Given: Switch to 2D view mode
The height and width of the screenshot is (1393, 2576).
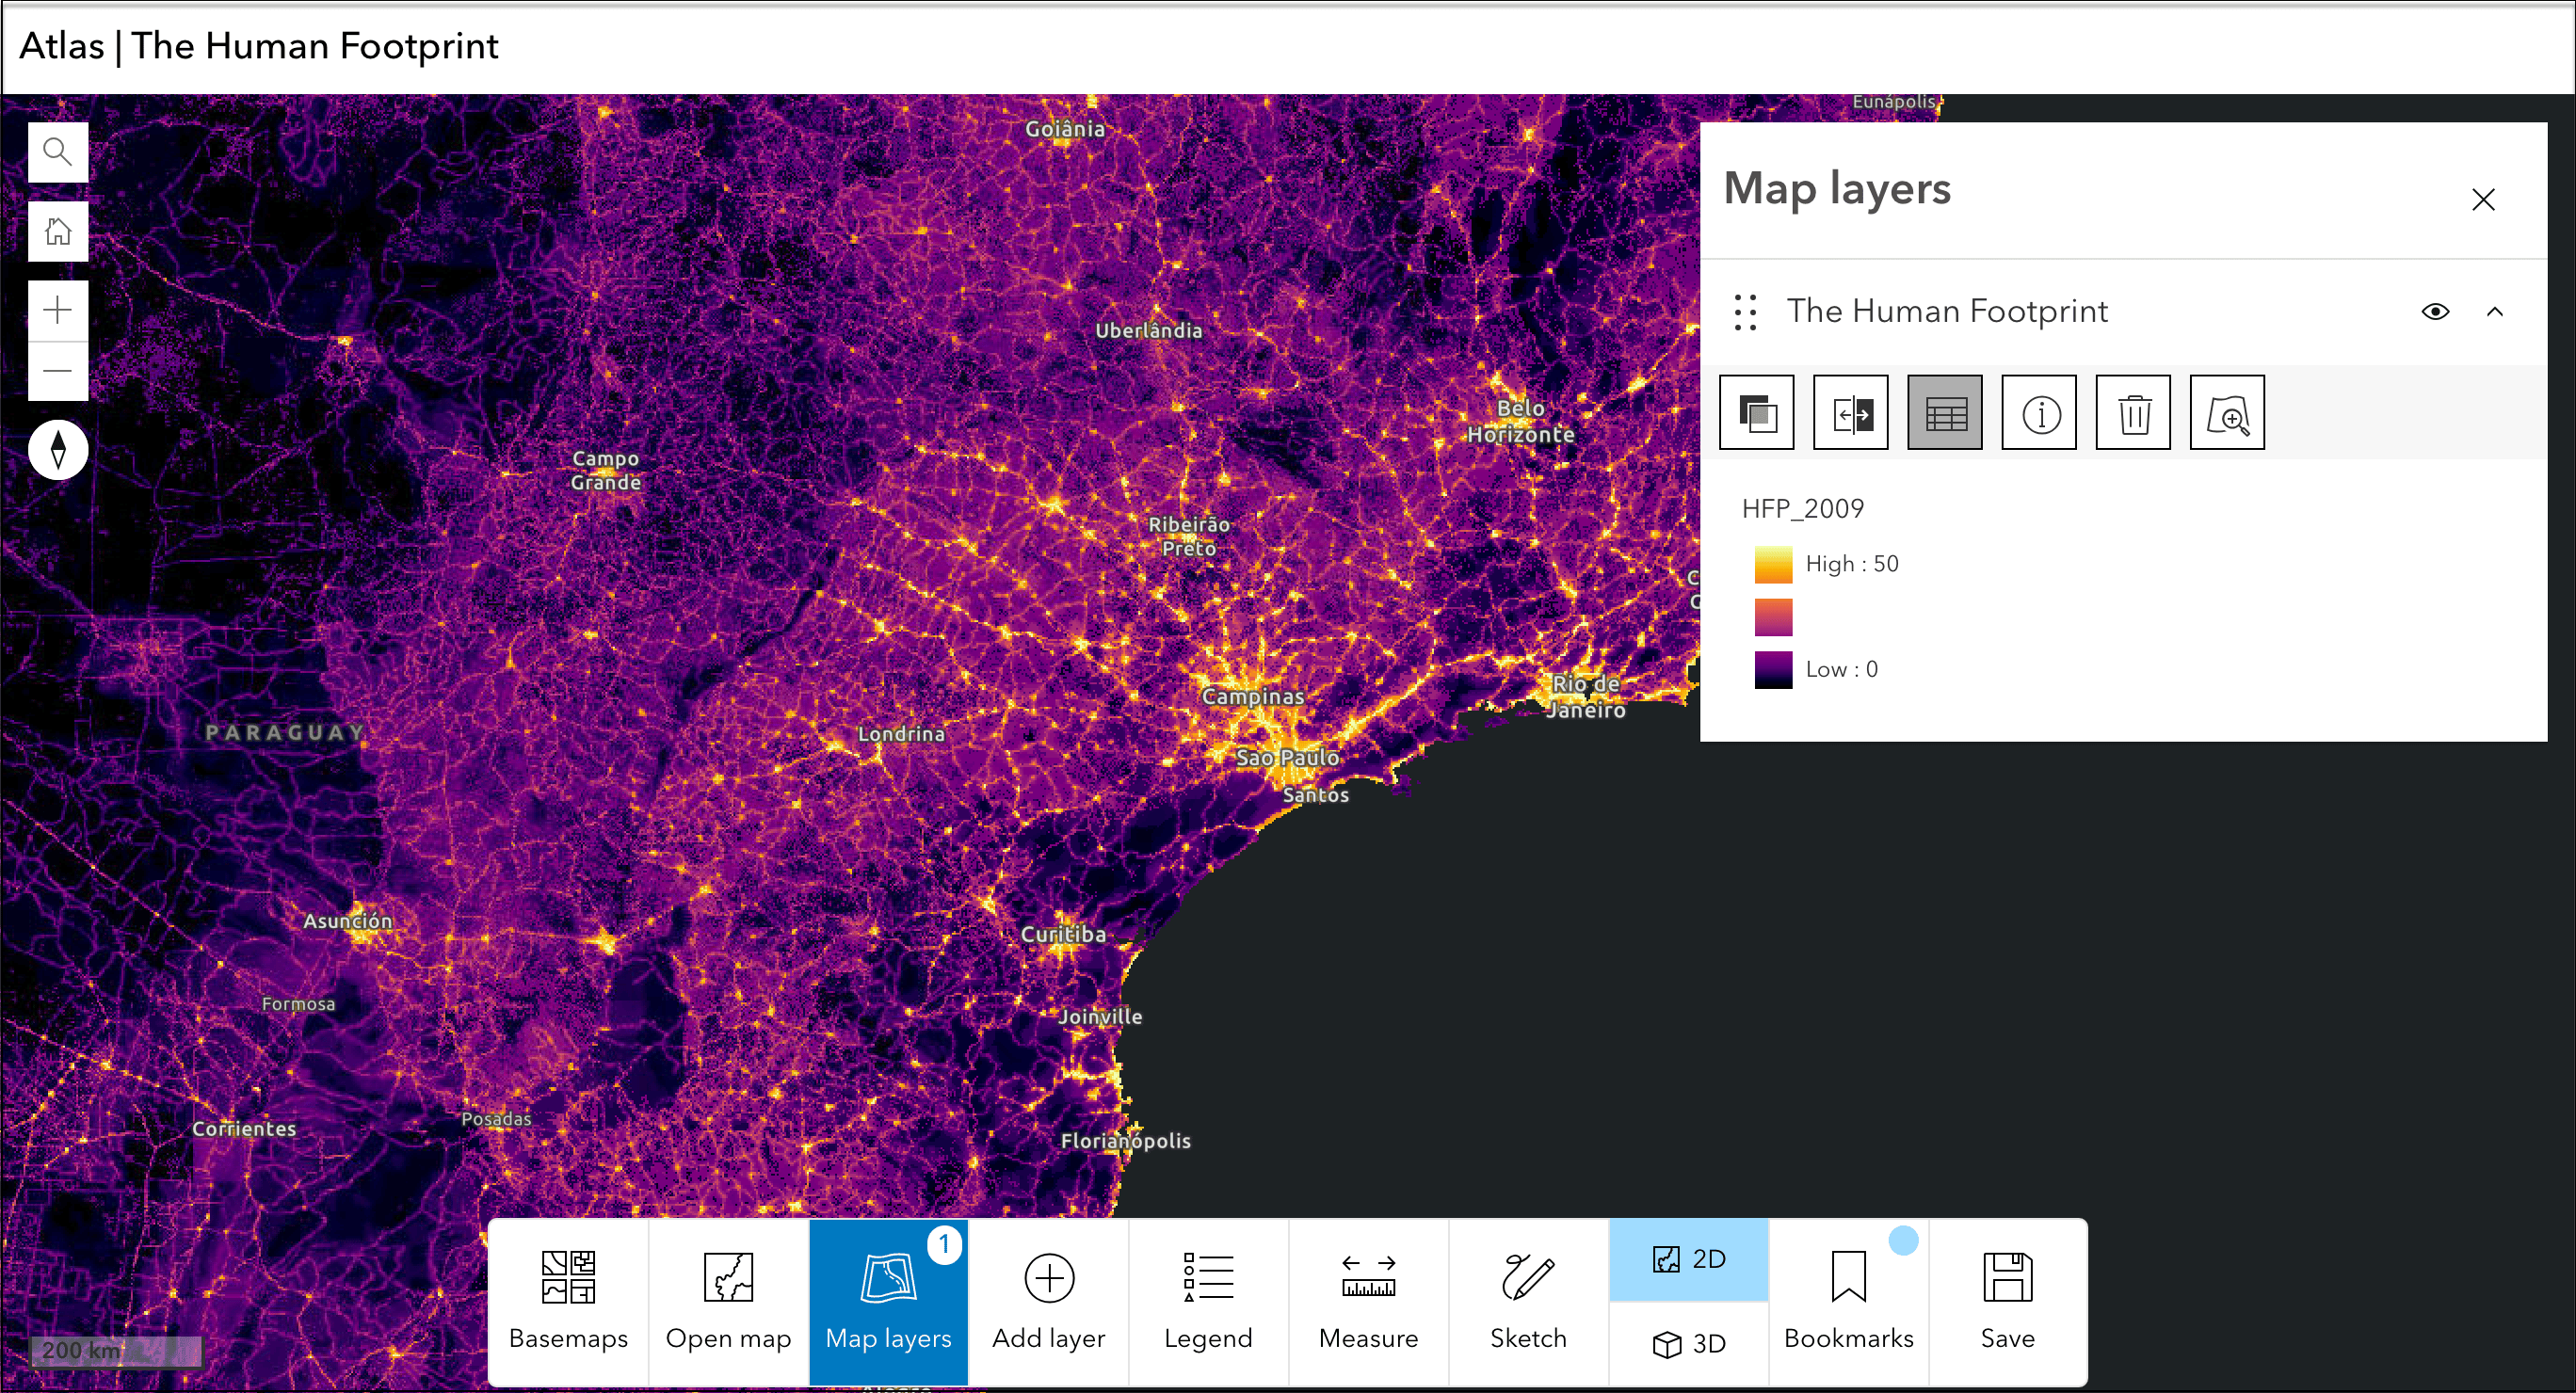Looking at the screenshot, I should coord(1689,1259).
